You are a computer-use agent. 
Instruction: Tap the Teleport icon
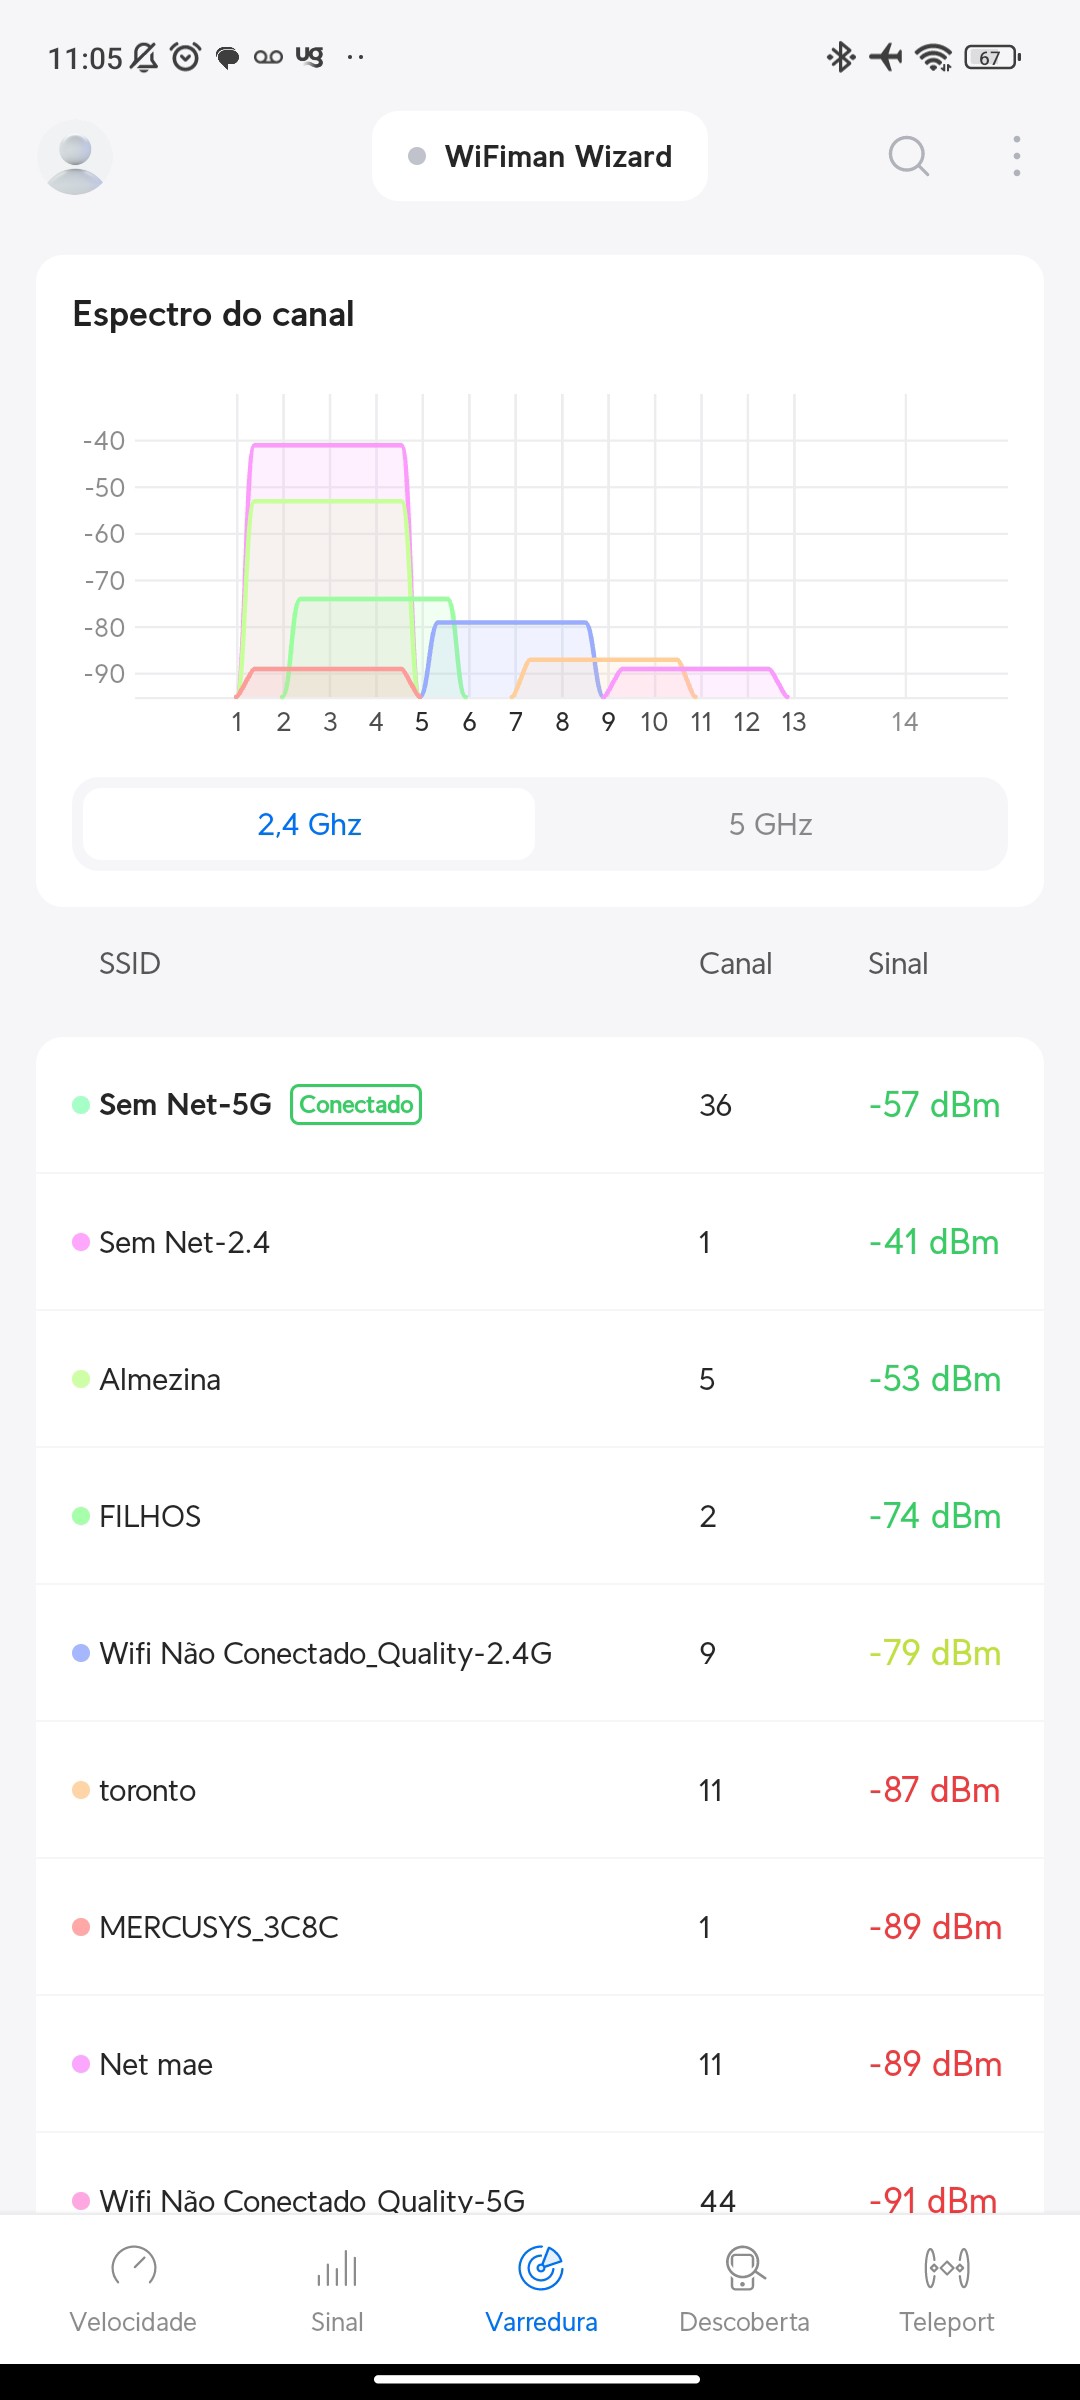click(x=946, y=2267)
